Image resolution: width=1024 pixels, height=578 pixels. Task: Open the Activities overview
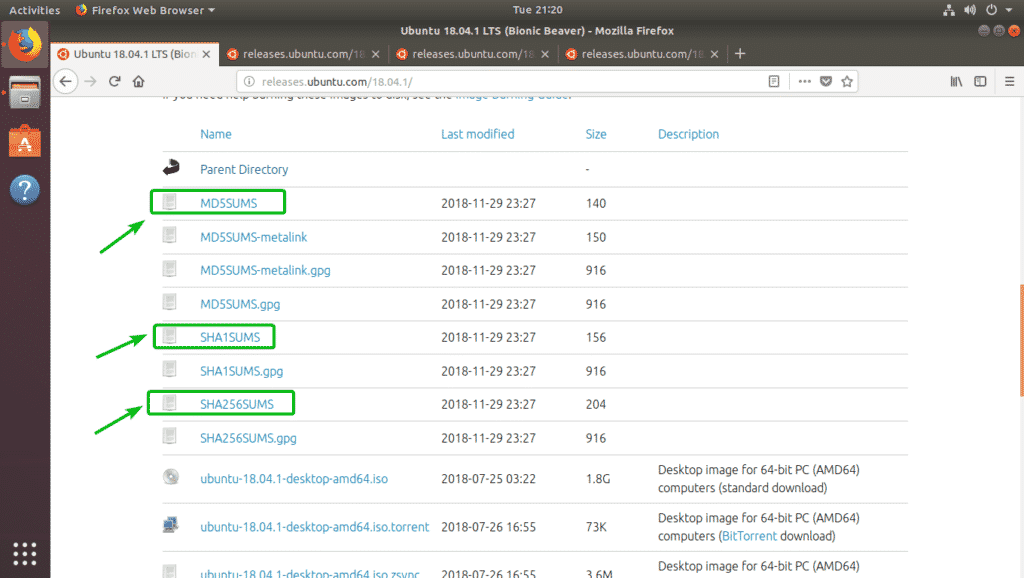(34, 10)
